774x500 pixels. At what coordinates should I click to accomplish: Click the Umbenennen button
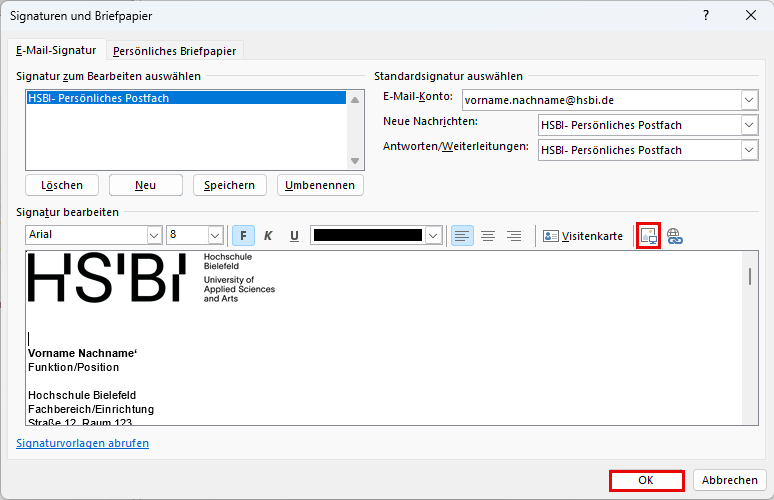tap(320, 185)
